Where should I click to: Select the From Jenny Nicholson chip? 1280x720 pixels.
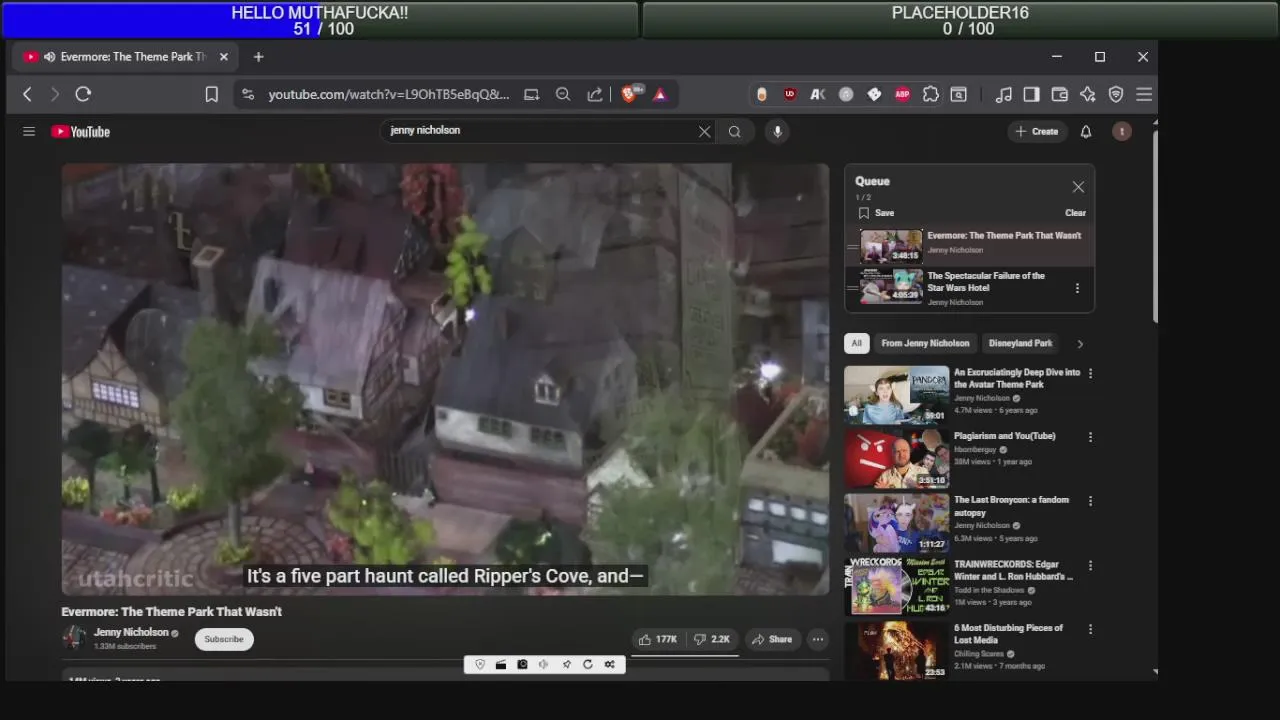click(x=925, y=343)
